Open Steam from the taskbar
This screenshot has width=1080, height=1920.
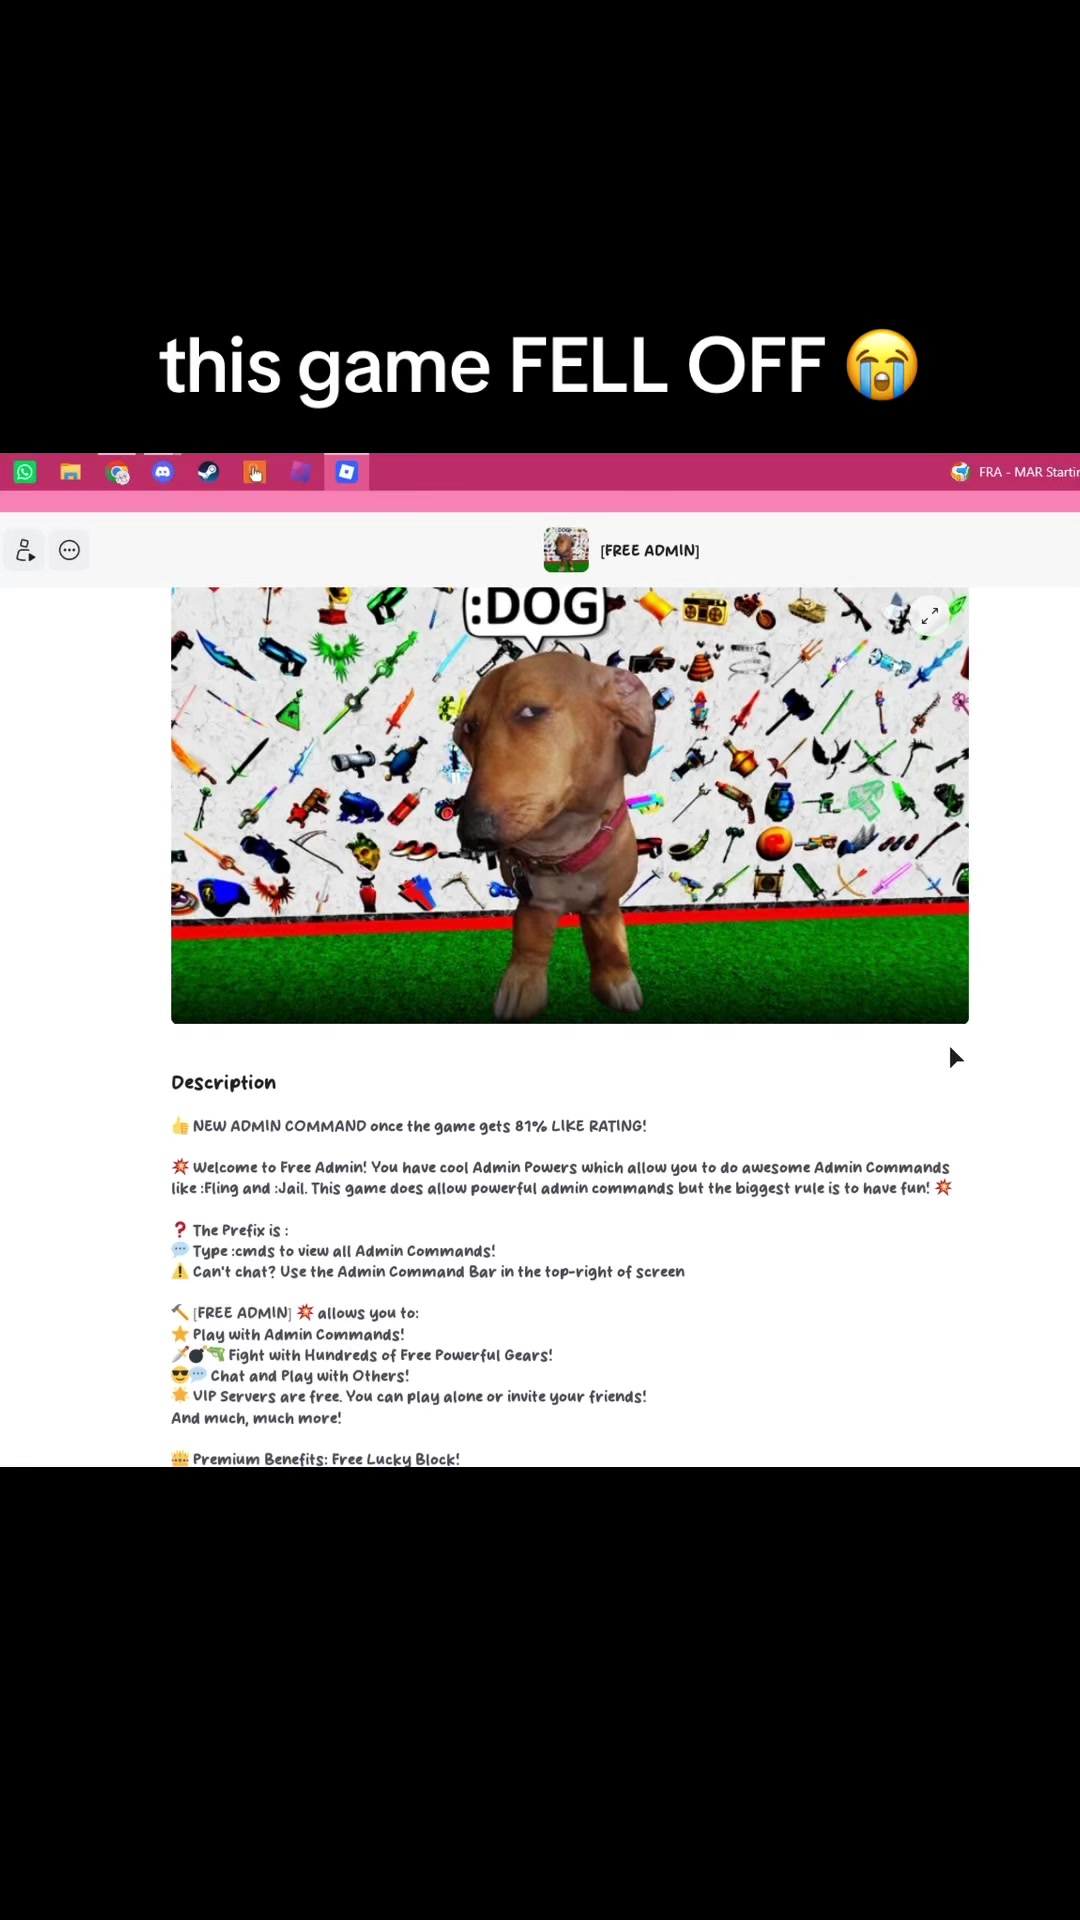click(x=208, y=472)
